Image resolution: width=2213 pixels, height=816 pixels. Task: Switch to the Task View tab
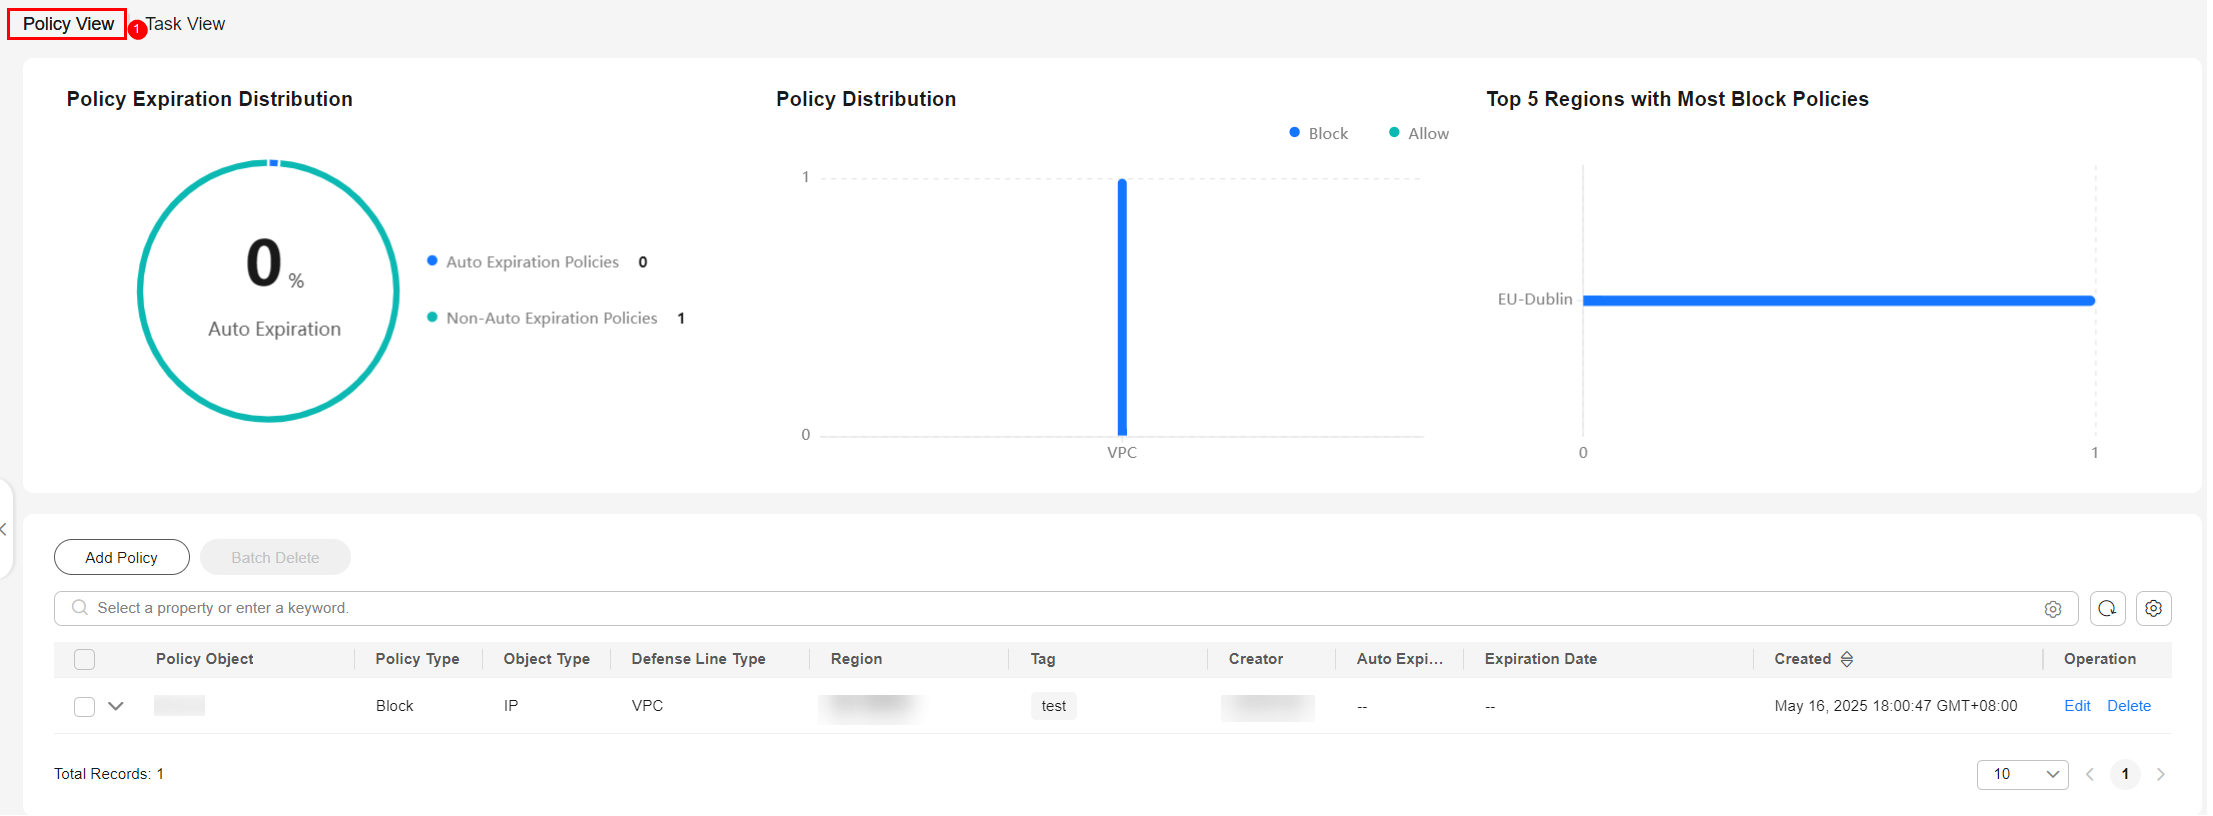point(186,24)
